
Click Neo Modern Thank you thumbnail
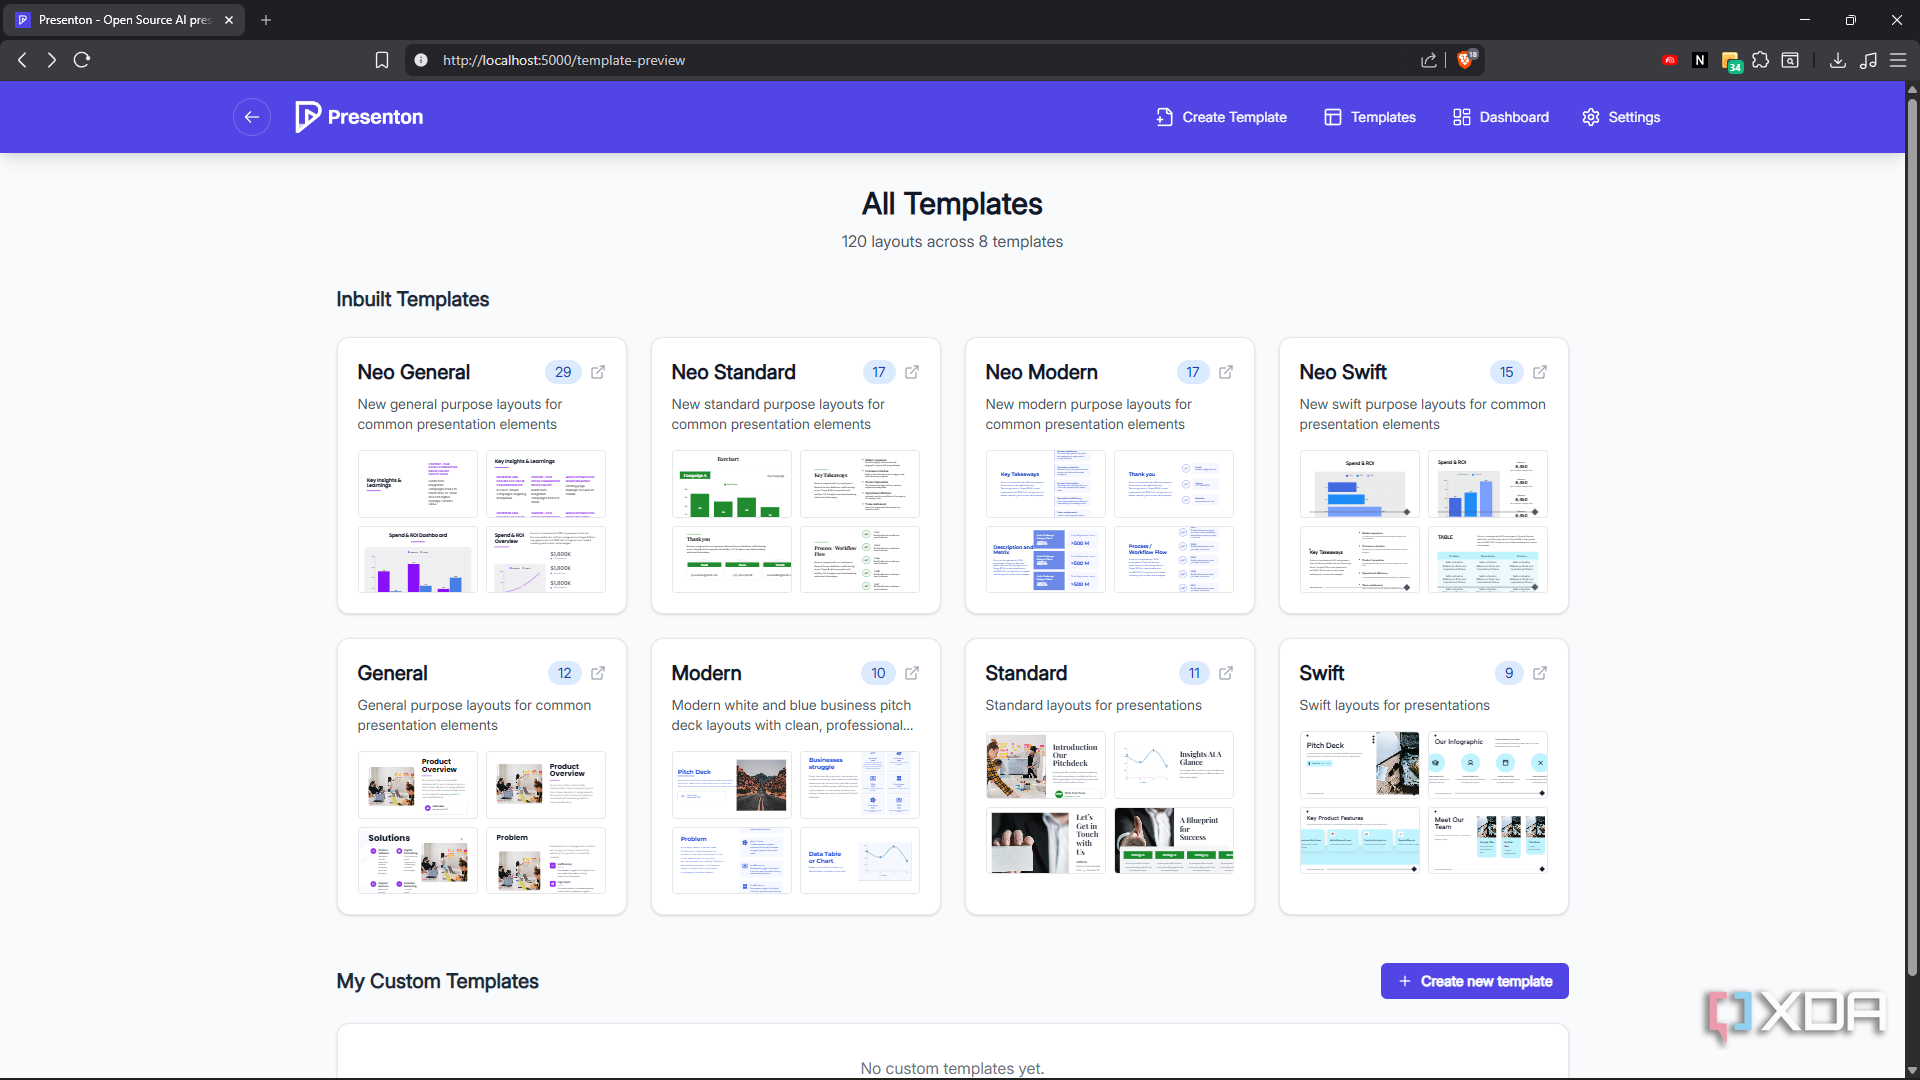tap(1174, 484)
